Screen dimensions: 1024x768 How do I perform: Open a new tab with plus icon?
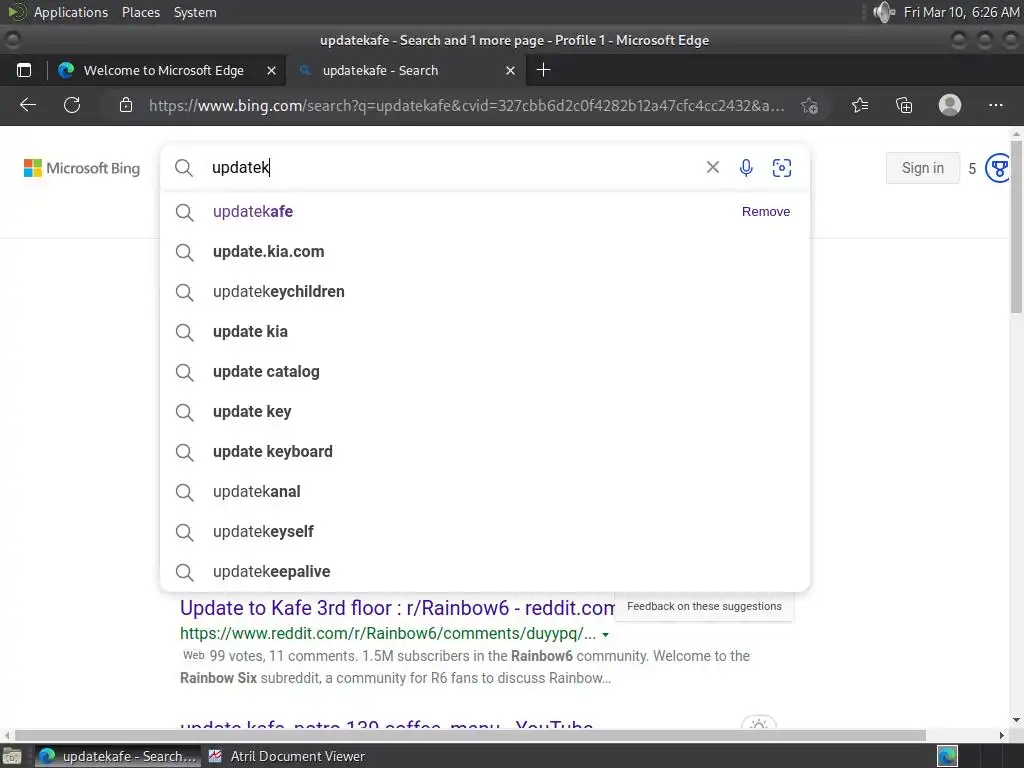click(543, 70)
